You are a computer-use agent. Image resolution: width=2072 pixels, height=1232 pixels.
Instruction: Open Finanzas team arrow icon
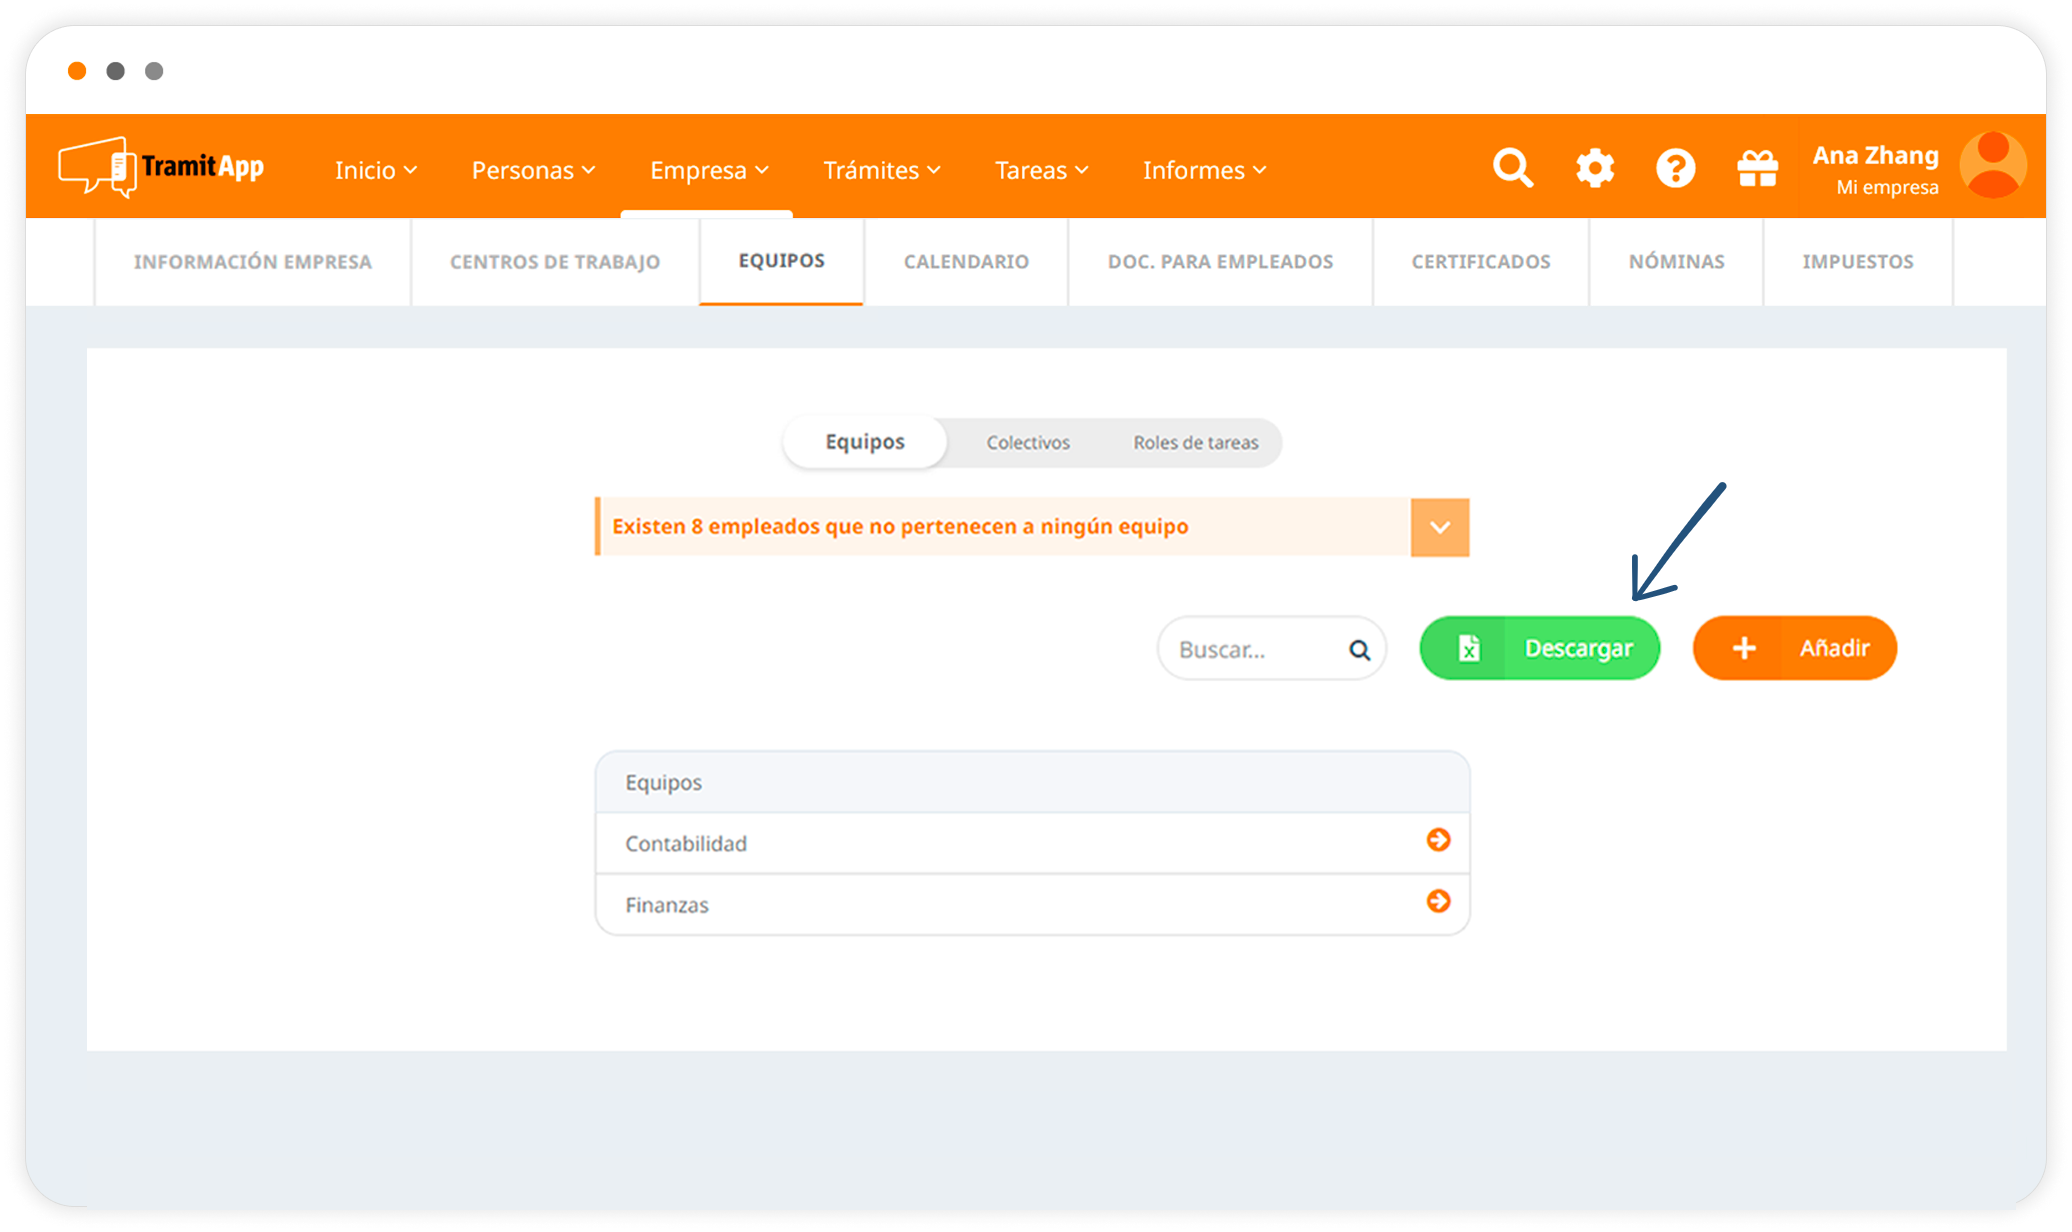coord(1438,902)
